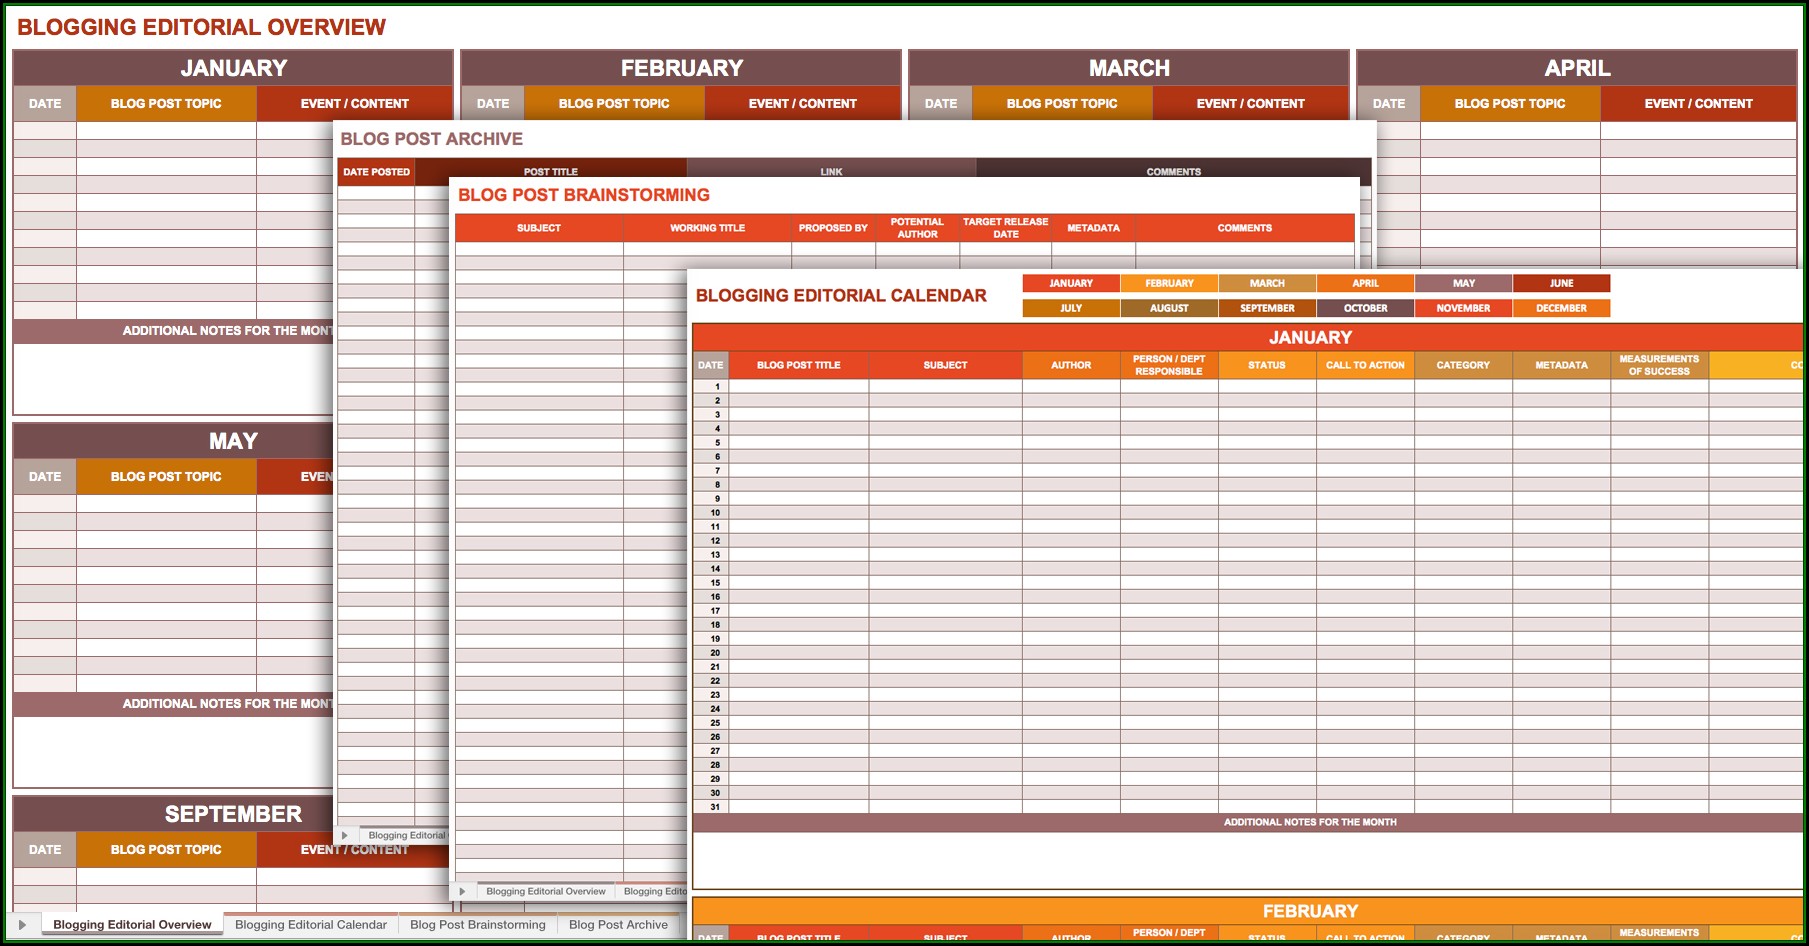Switch to the Blogging Editorial Calendar sheet tab

(x=310, y=925)
